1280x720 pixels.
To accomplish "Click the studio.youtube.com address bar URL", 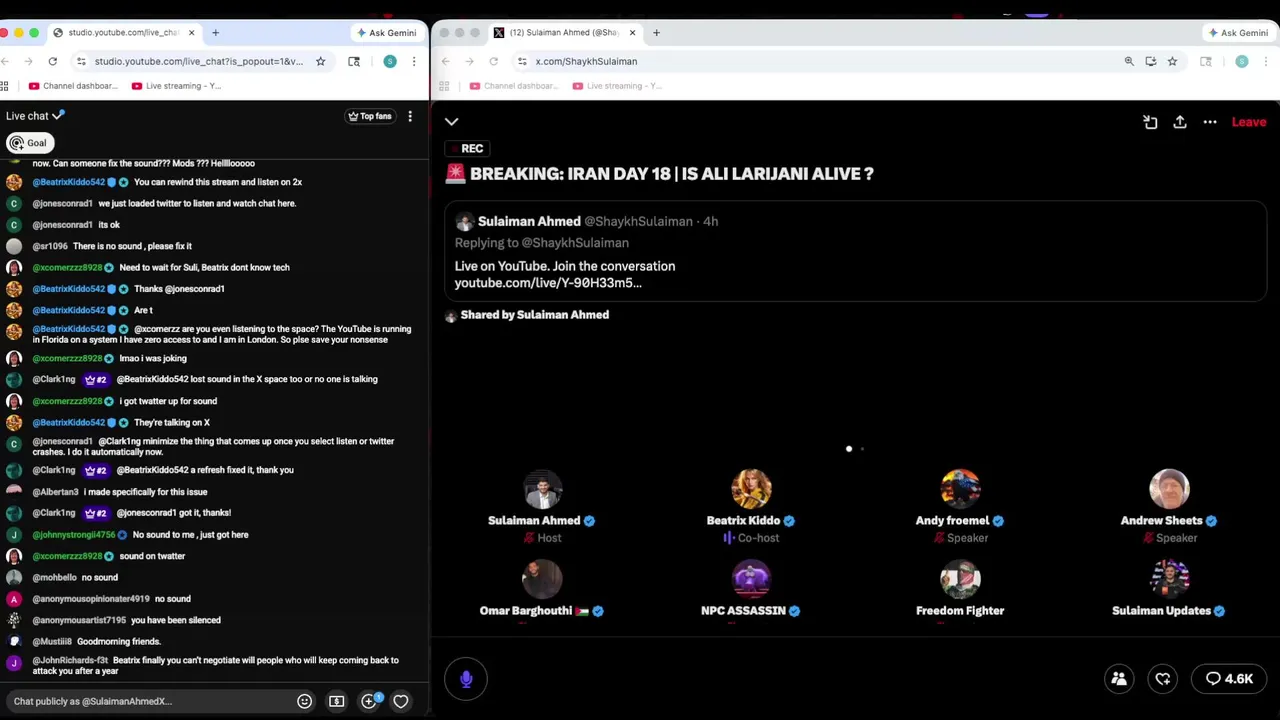I will pos(198,61).
